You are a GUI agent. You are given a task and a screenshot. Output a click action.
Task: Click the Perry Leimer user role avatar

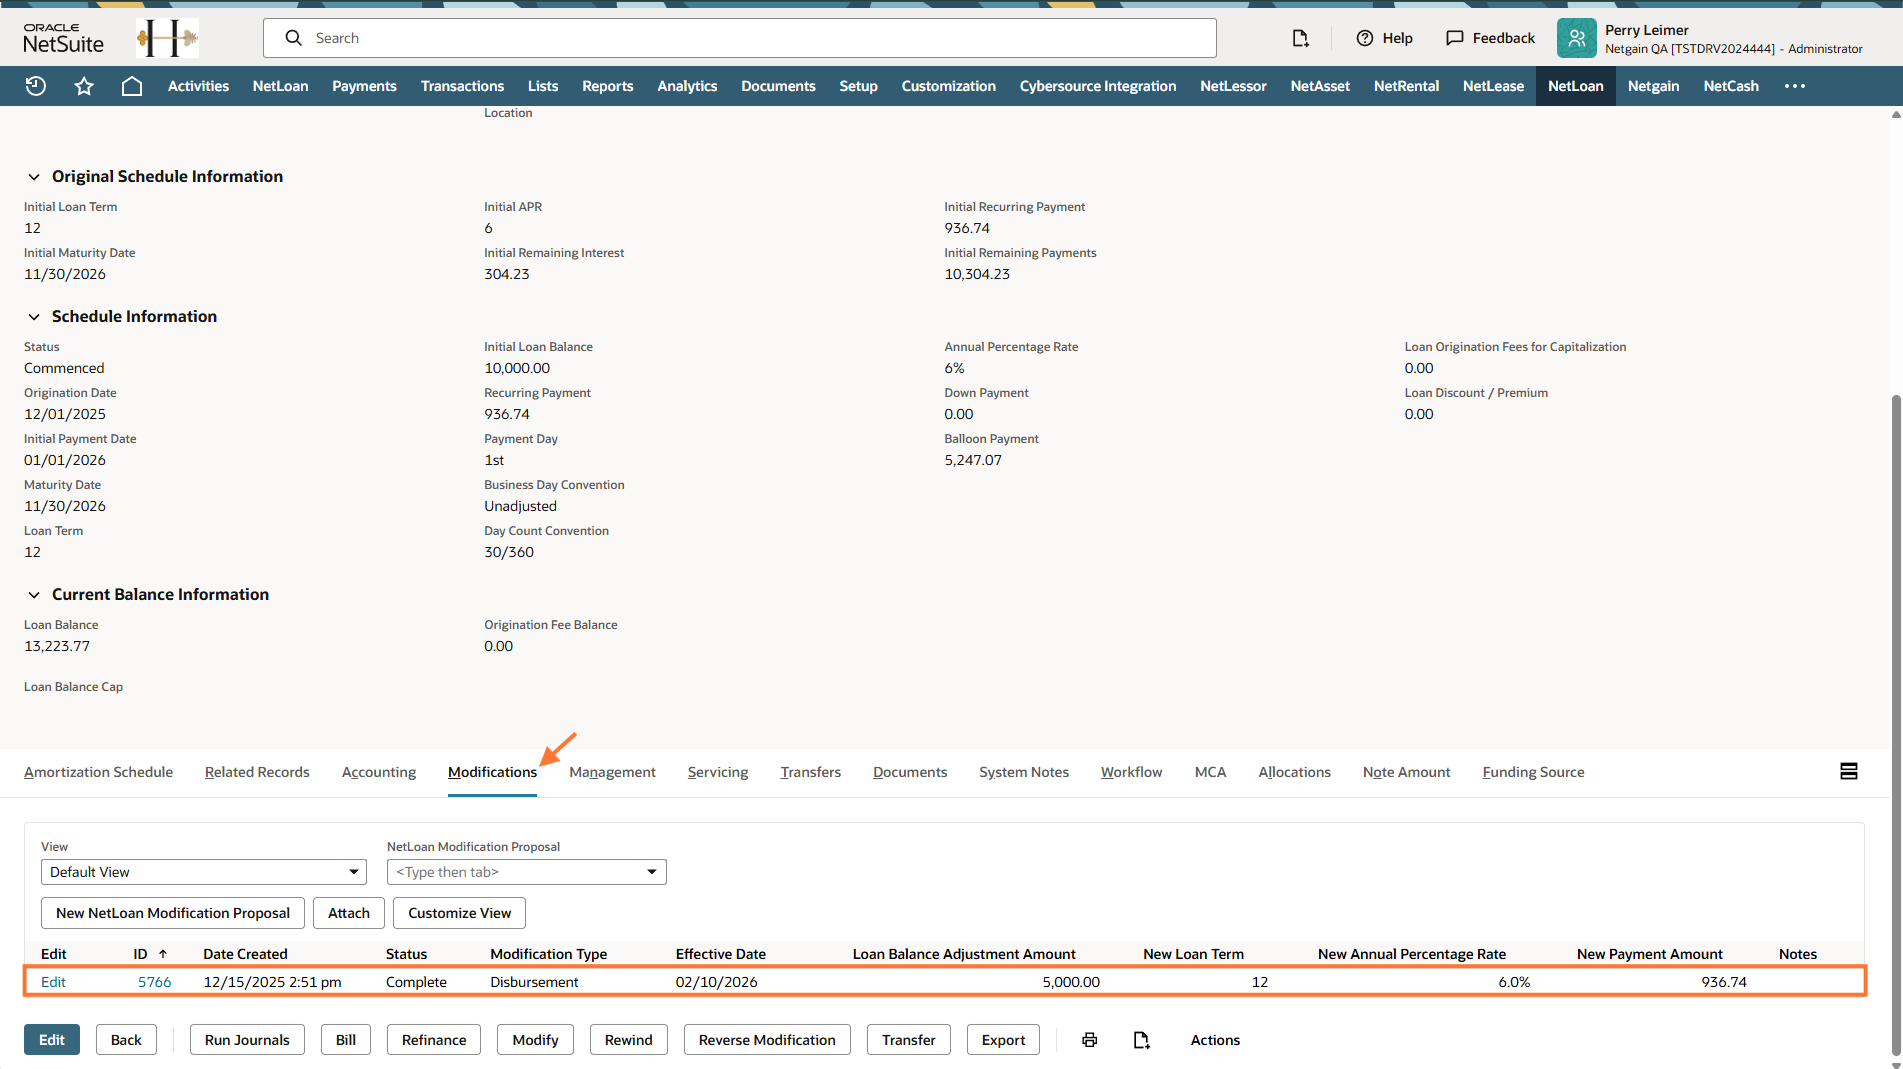point(1576,38)
